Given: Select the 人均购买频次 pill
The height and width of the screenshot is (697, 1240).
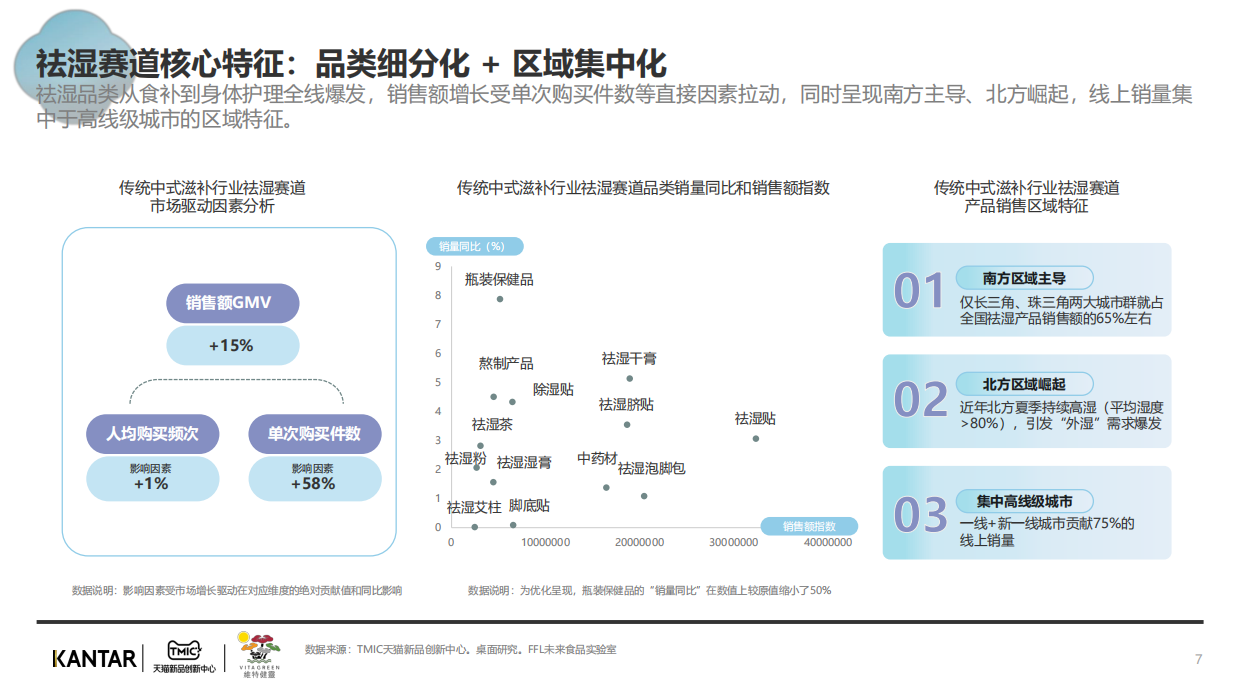Looking at the screenshot, I should pyautogui.click(x=153, y=433).
